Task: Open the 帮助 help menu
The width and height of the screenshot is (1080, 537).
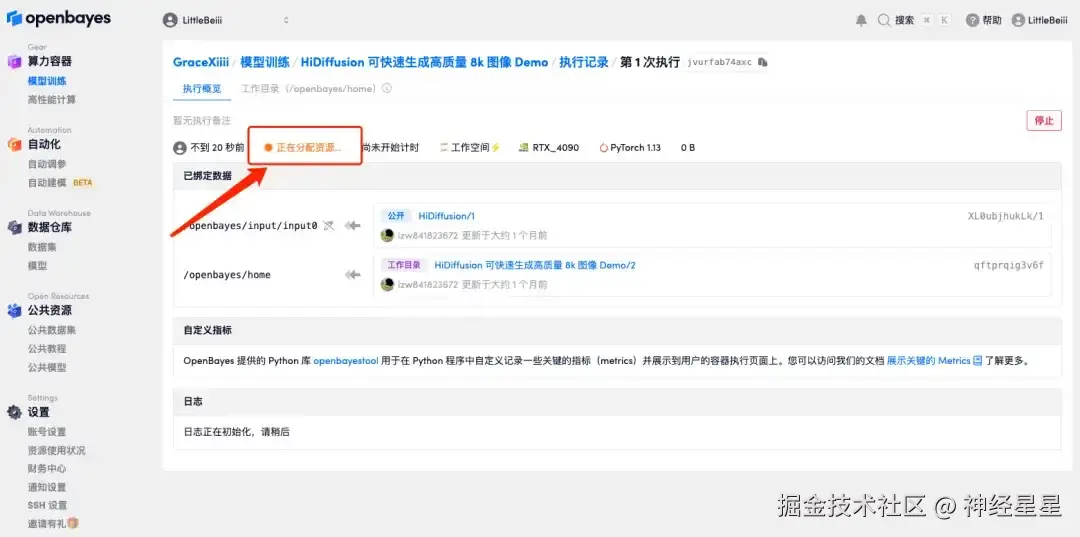Action: click(984, 21)
